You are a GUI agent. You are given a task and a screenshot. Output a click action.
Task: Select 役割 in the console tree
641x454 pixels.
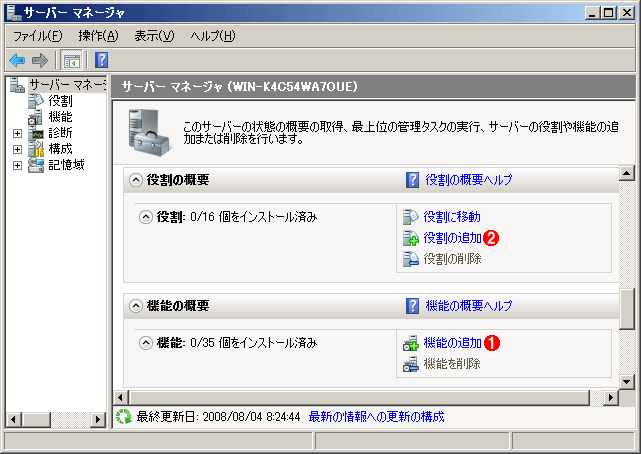click(61, 101)
